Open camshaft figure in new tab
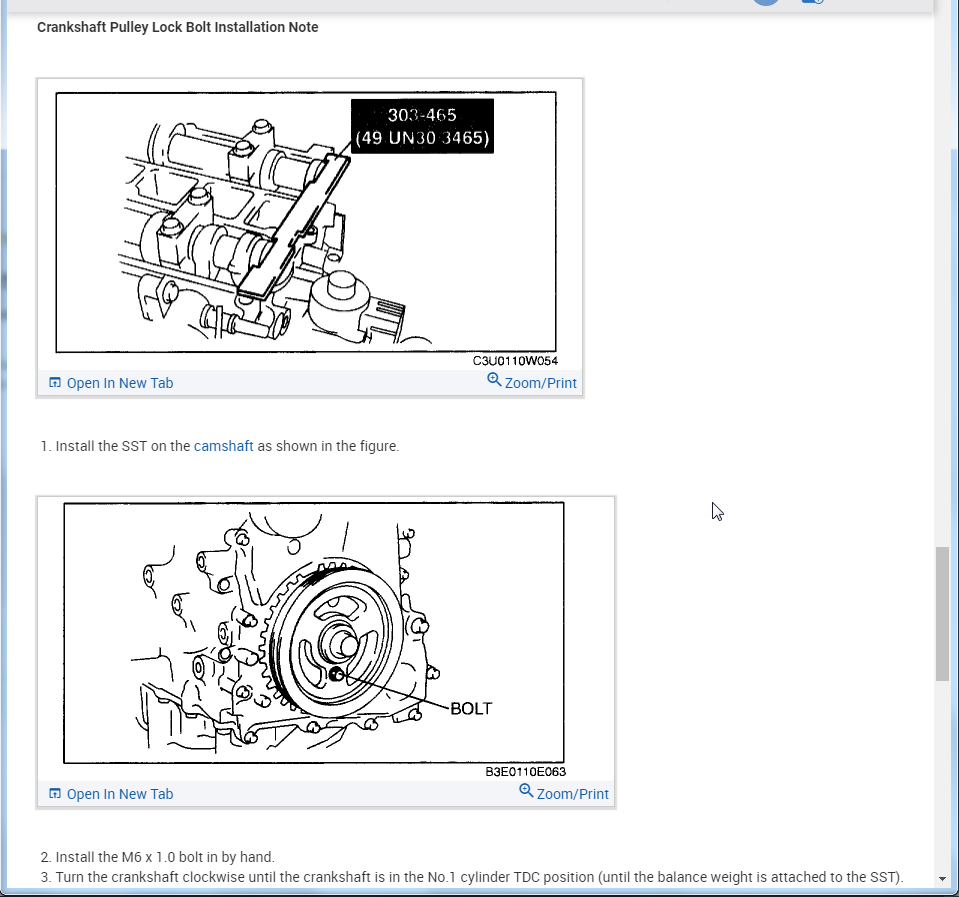959x897 pixels. [x=120, y=383]
